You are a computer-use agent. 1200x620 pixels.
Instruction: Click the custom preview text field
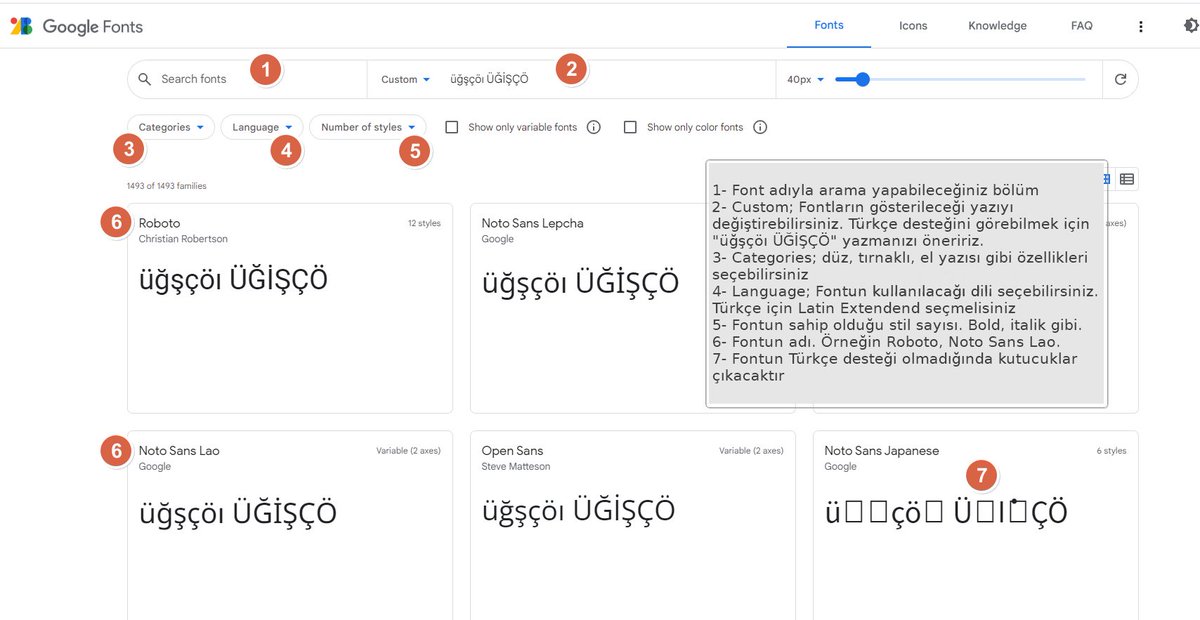[608, 79]
